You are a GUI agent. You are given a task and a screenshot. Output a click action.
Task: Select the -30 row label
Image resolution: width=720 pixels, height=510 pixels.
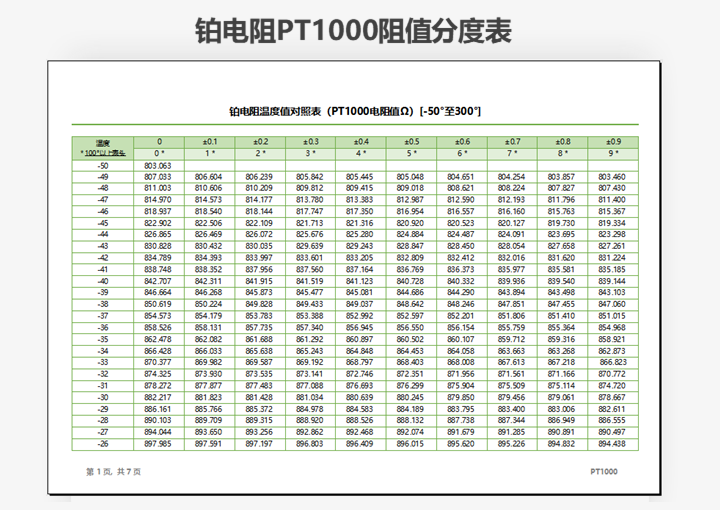(103, 398)
